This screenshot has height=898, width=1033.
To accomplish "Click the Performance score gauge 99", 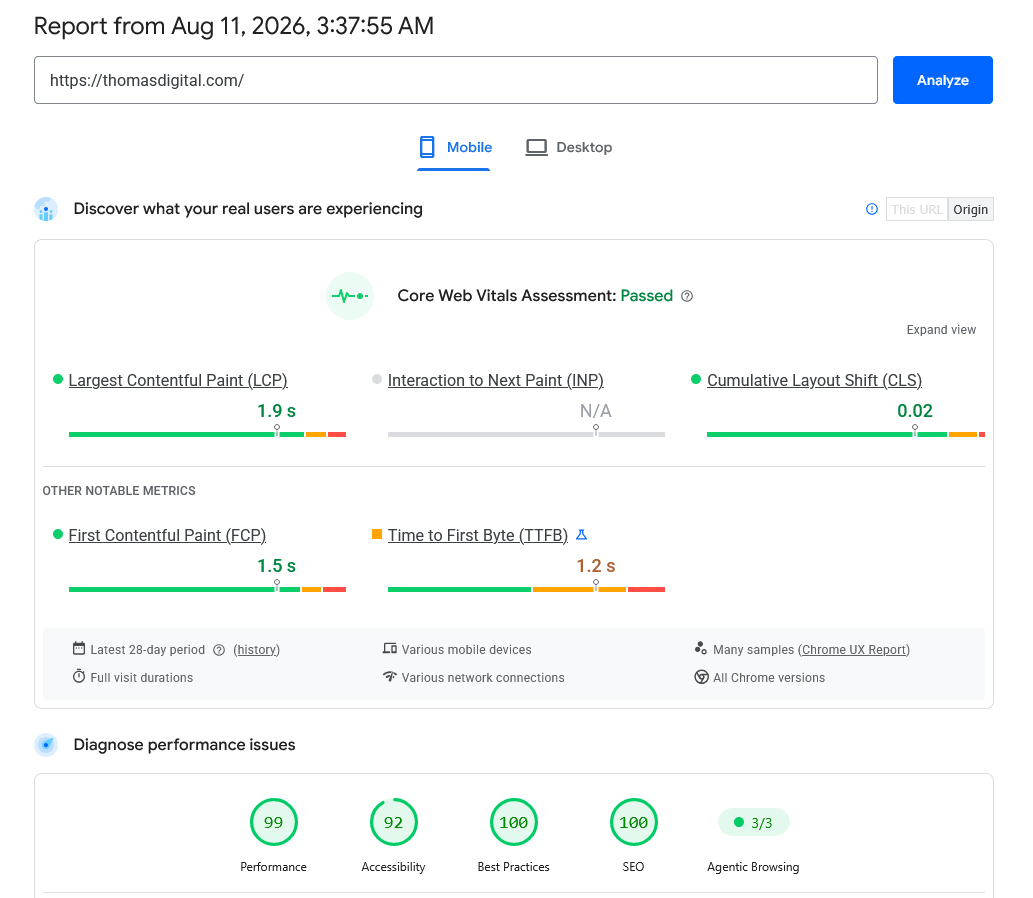I will tap(273, 822).
